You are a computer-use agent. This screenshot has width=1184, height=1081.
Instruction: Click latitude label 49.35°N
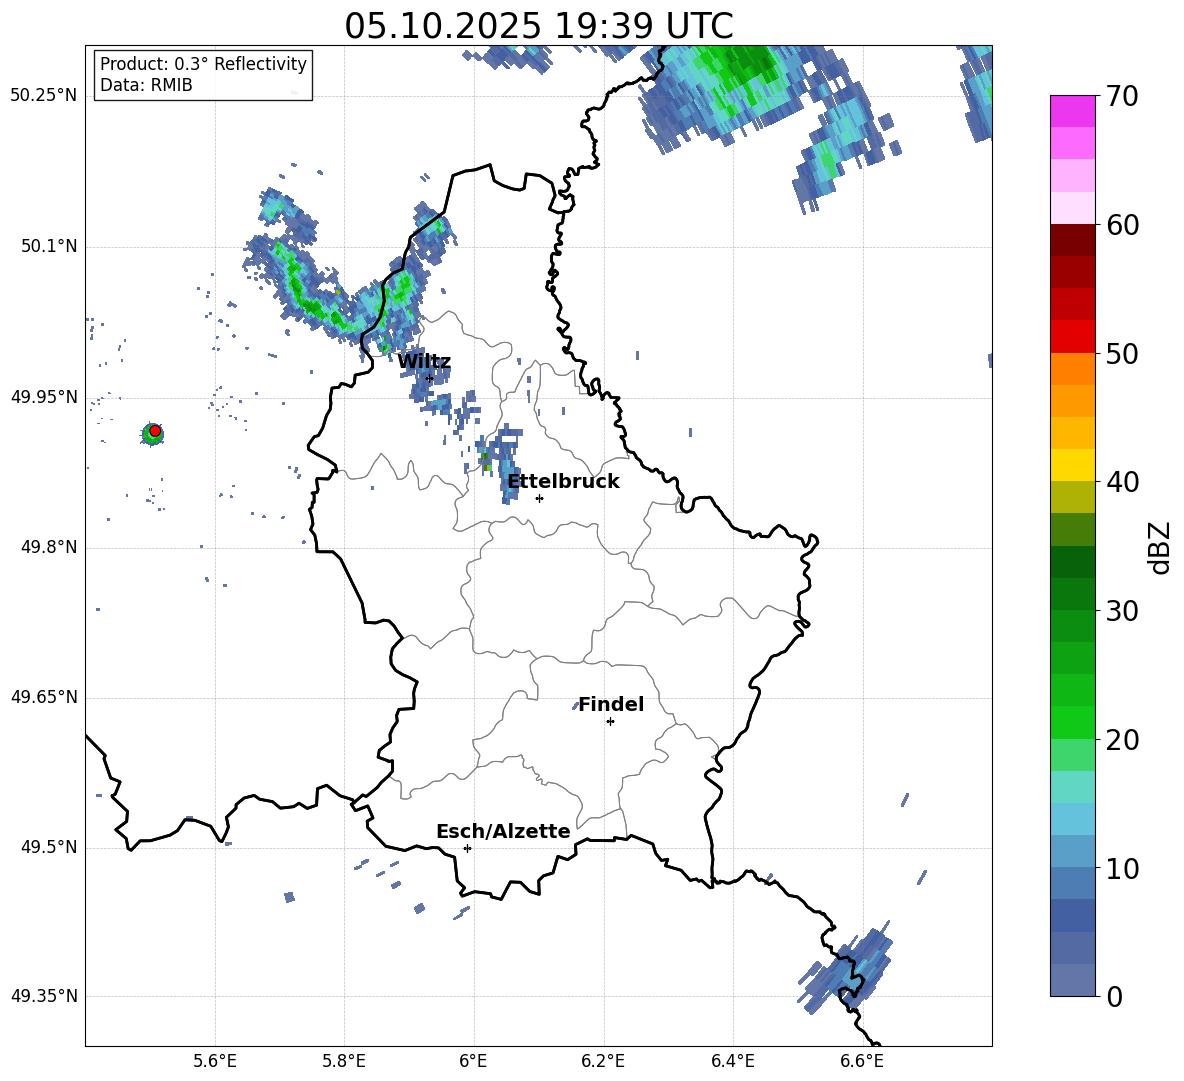43,996
